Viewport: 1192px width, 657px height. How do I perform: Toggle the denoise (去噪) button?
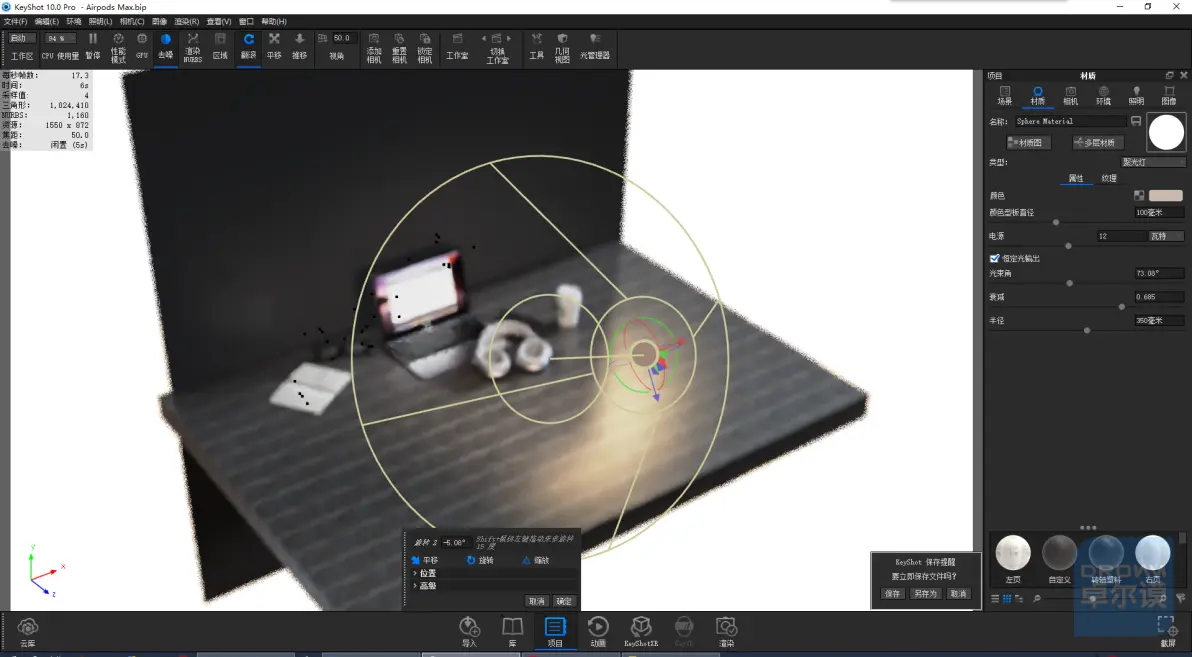click(x=166, y=46)
